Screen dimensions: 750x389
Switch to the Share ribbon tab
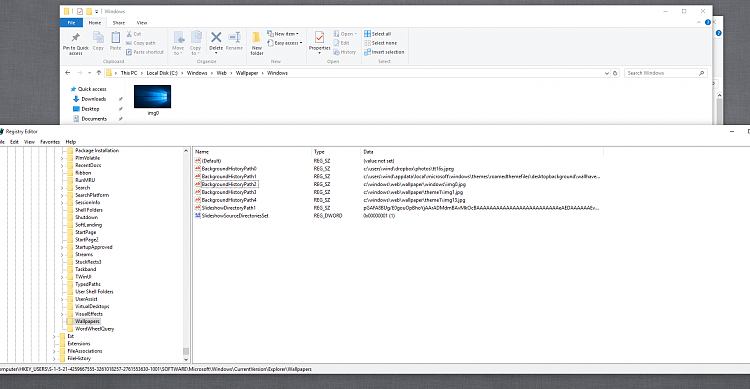(119, 22)
